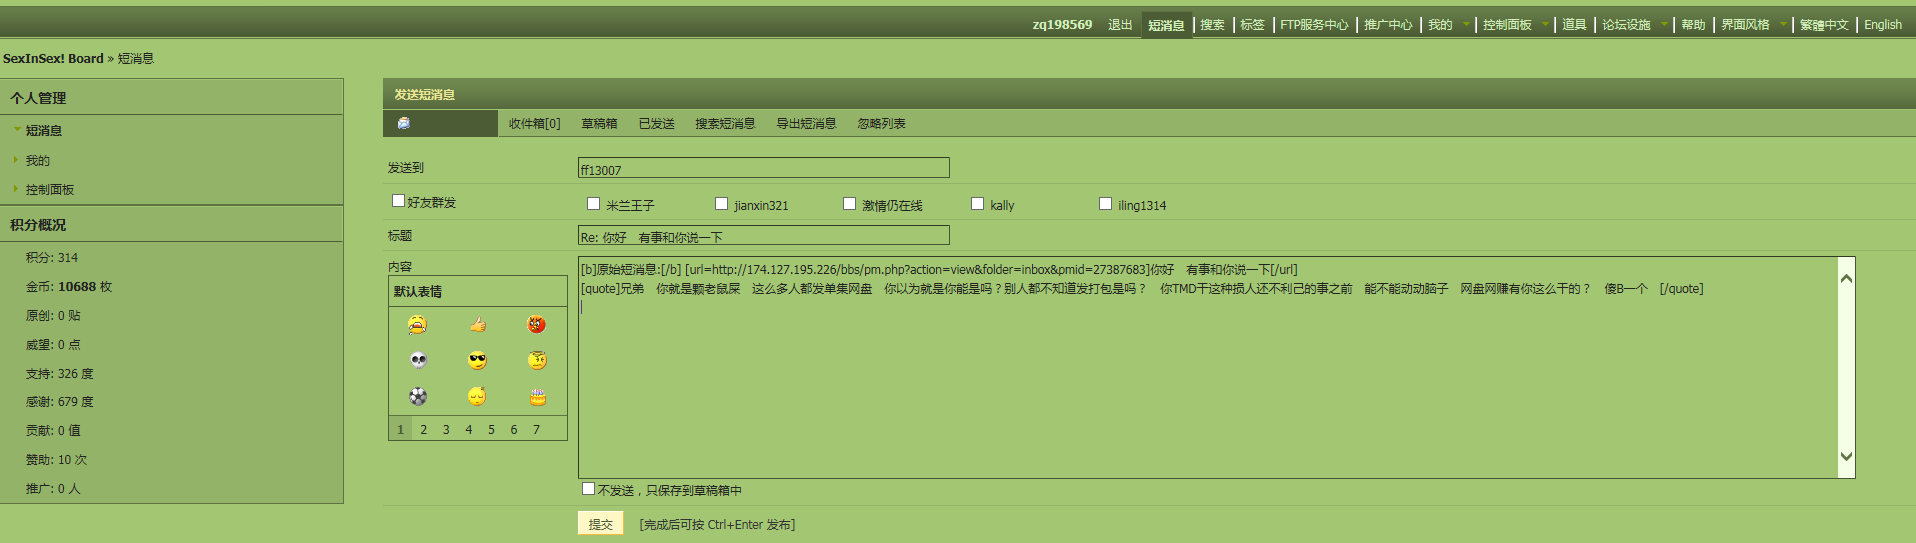Open the 忽略列表 tab

pyautogui.click(x=881, y=124)
